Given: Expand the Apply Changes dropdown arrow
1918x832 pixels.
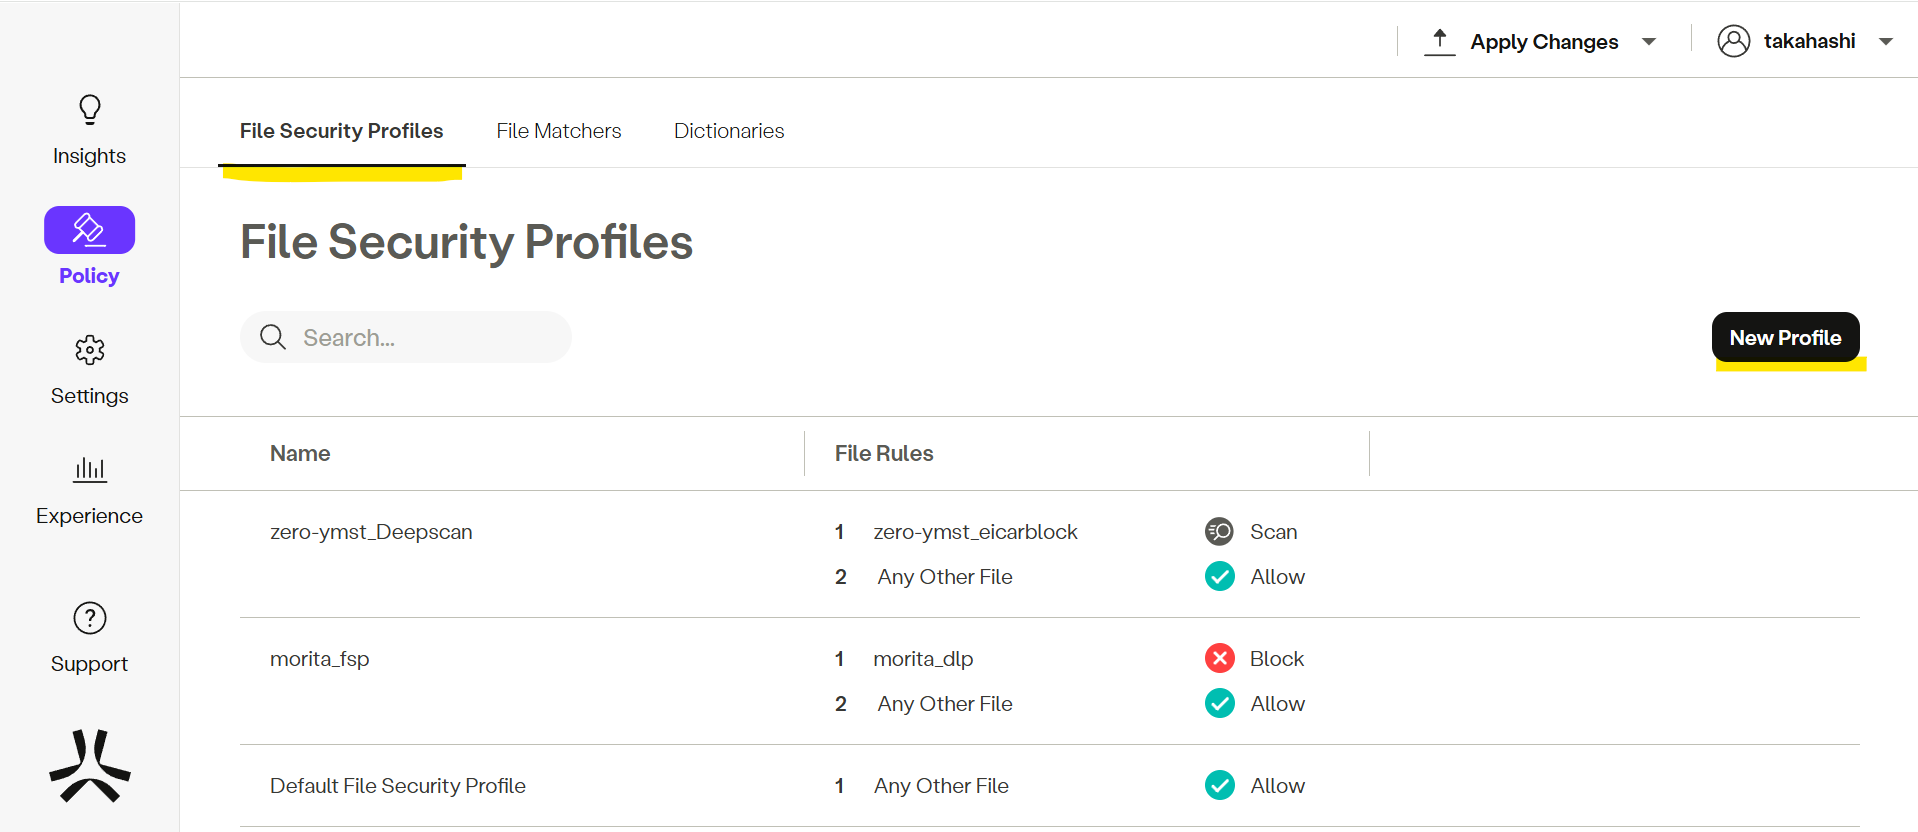Looking at the screenshot, I should coord(1649,42).
